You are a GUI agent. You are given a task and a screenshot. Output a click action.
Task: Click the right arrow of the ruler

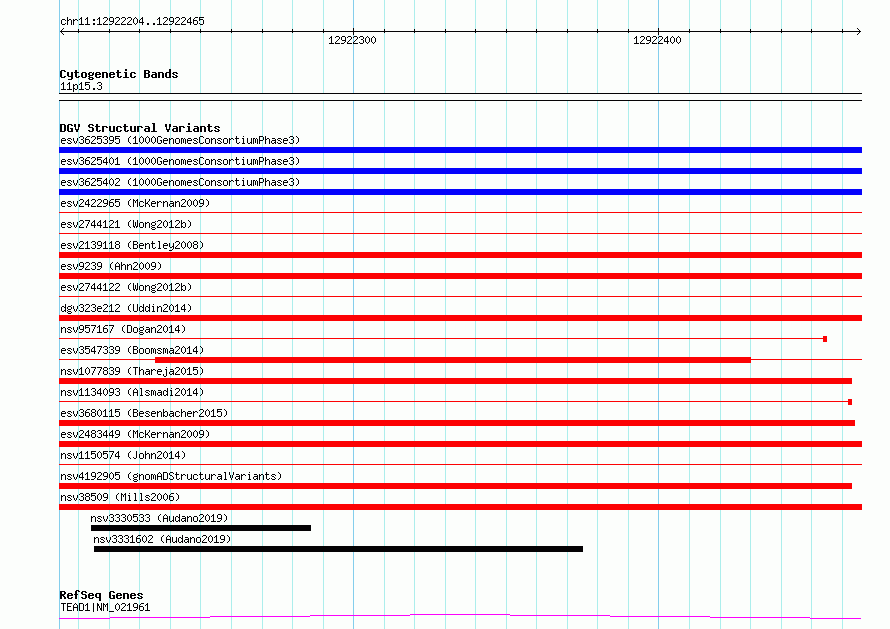click(x=859, y=31)
